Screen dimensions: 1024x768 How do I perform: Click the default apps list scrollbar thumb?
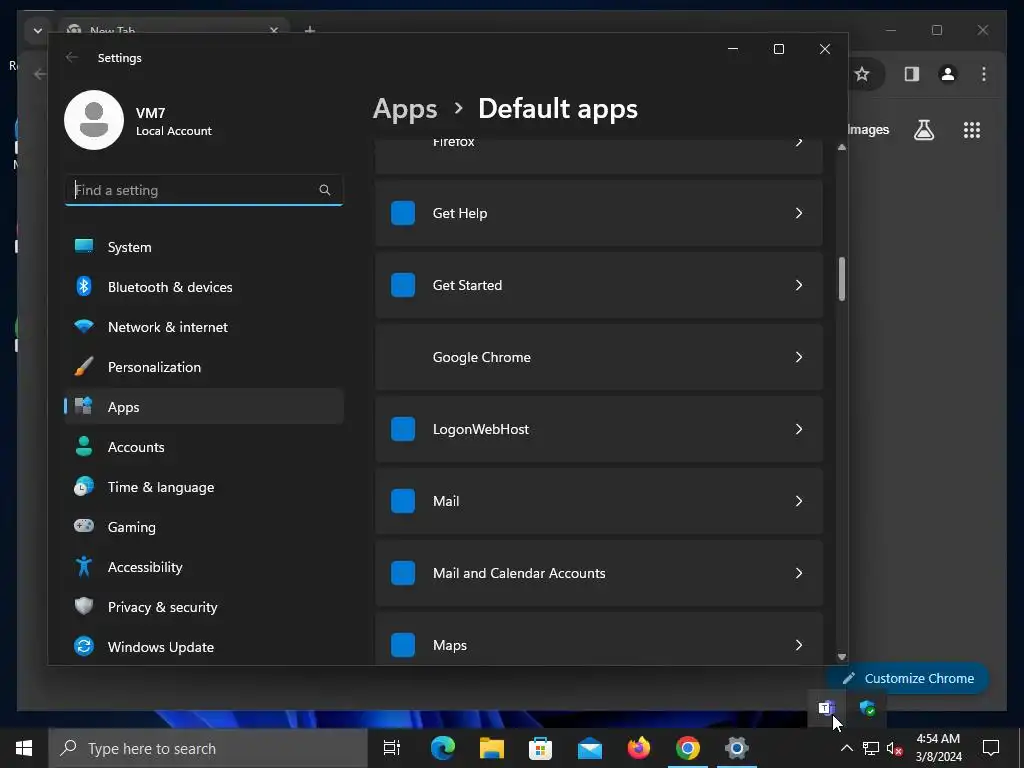842,279
